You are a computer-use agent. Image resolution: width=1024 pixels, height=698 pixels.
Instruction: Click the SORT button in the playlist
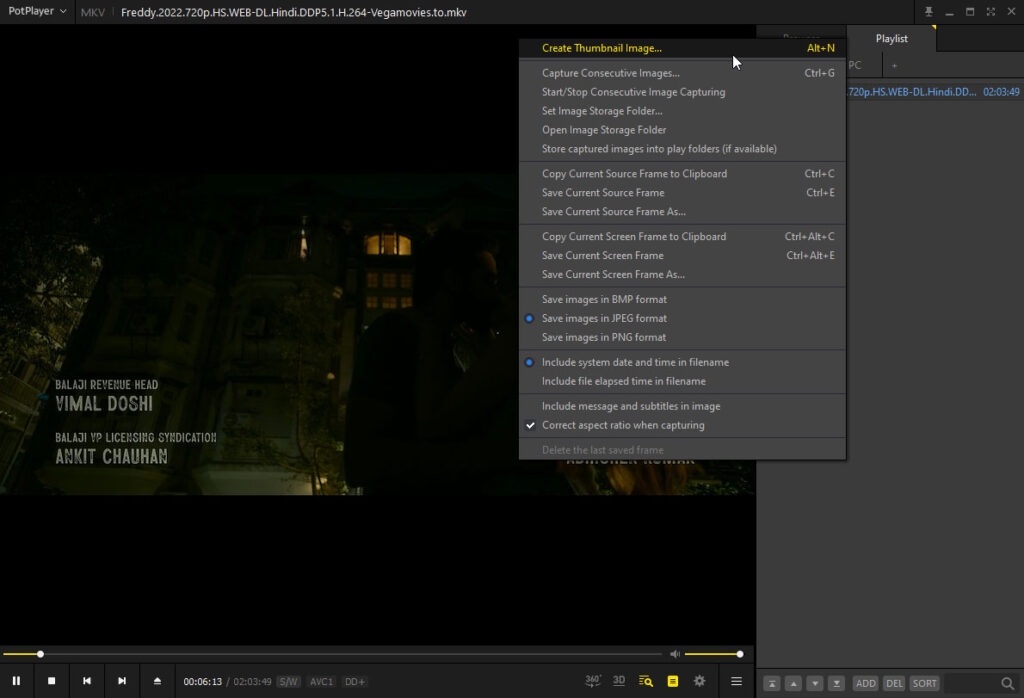924,683
